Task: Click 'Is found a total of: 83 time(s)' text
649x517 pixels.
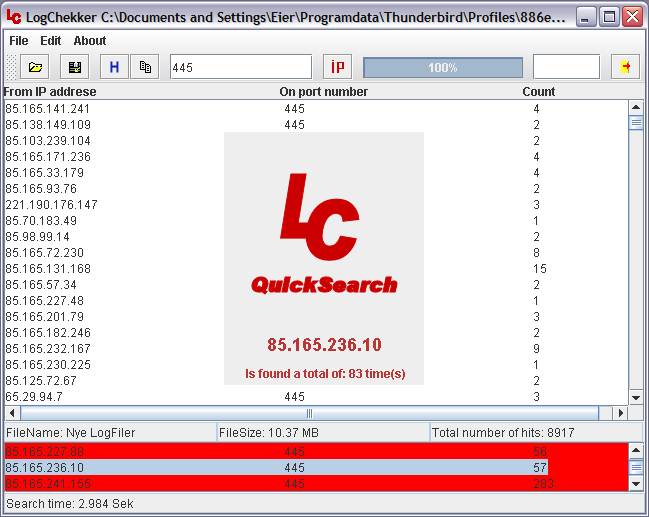Action: click(x=325, y=374)
